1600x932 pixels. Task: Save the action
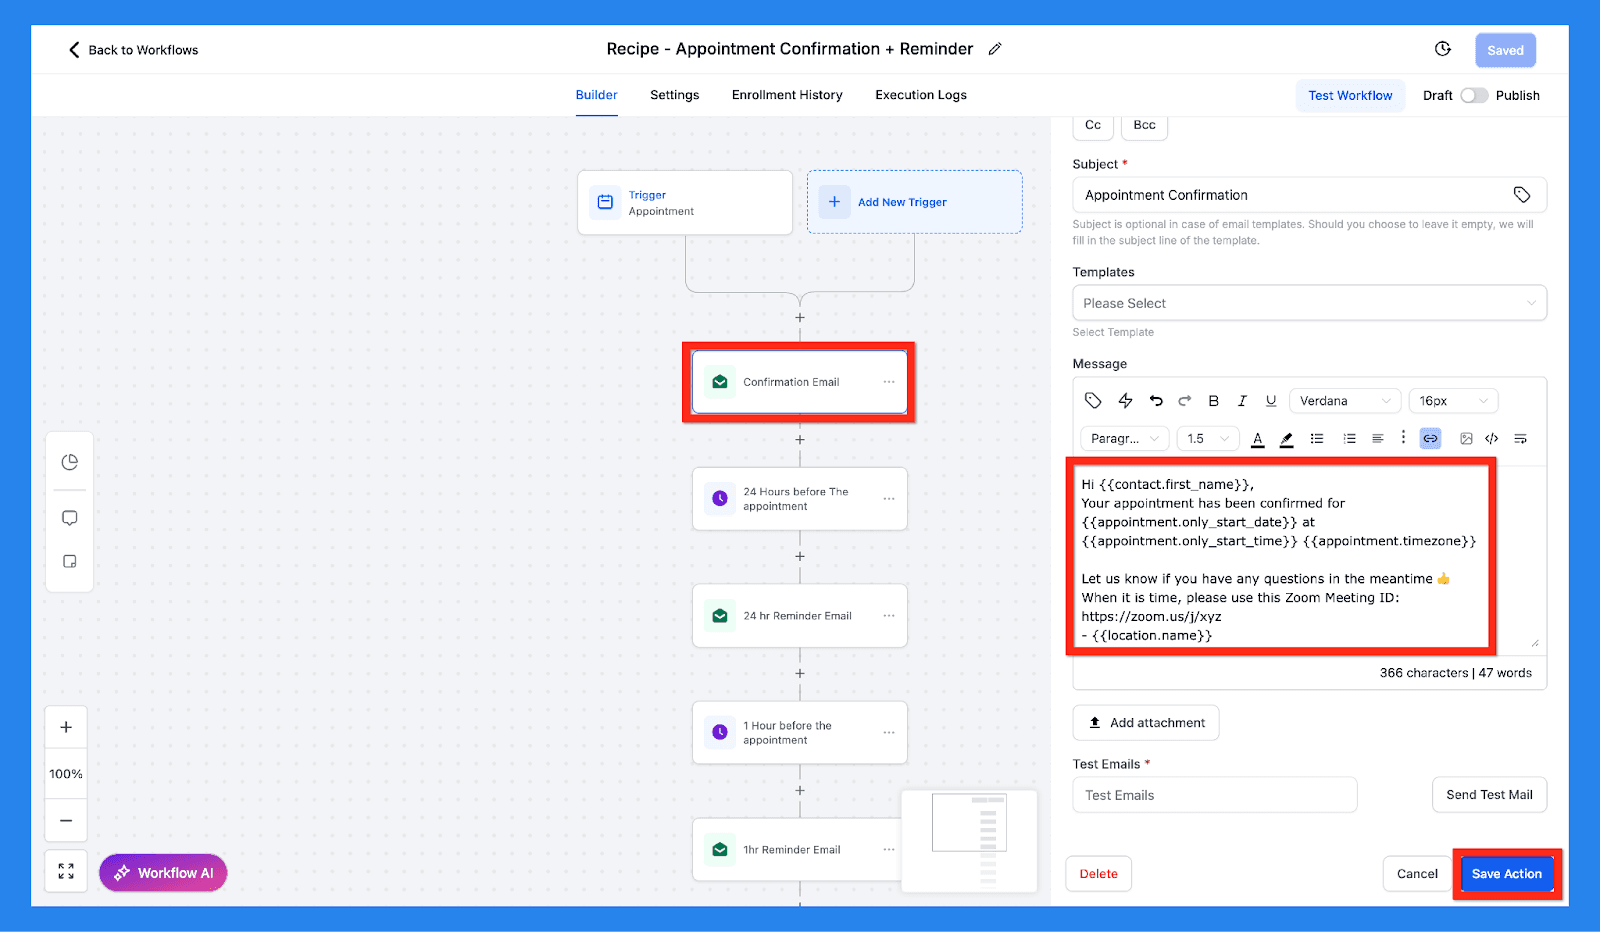tap(1507, 874)
